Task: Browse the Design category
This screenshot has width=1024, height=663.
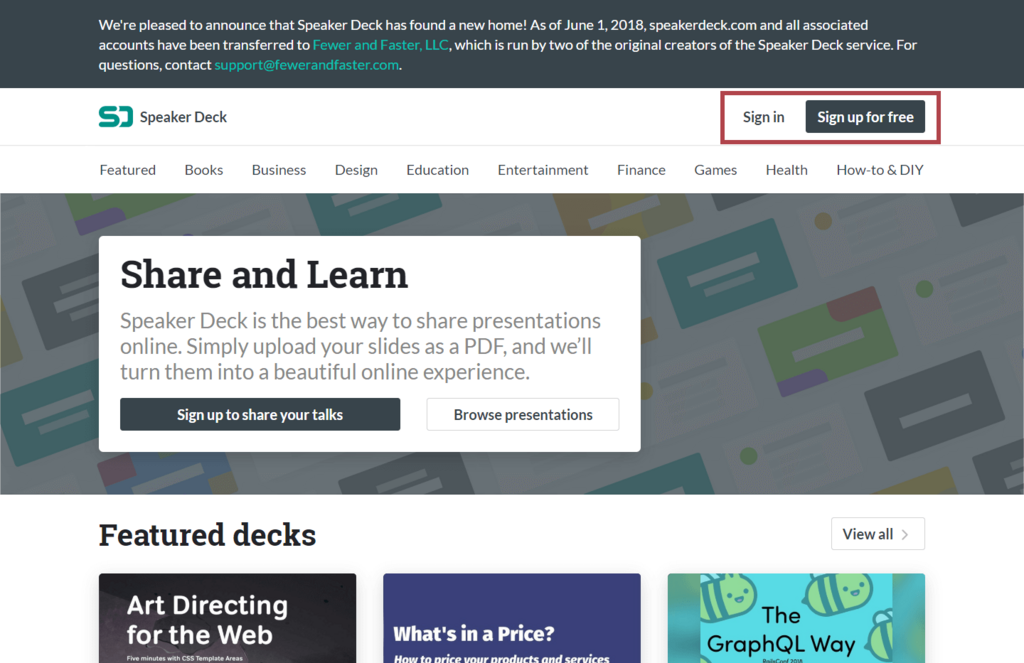Action: (356, 170)
